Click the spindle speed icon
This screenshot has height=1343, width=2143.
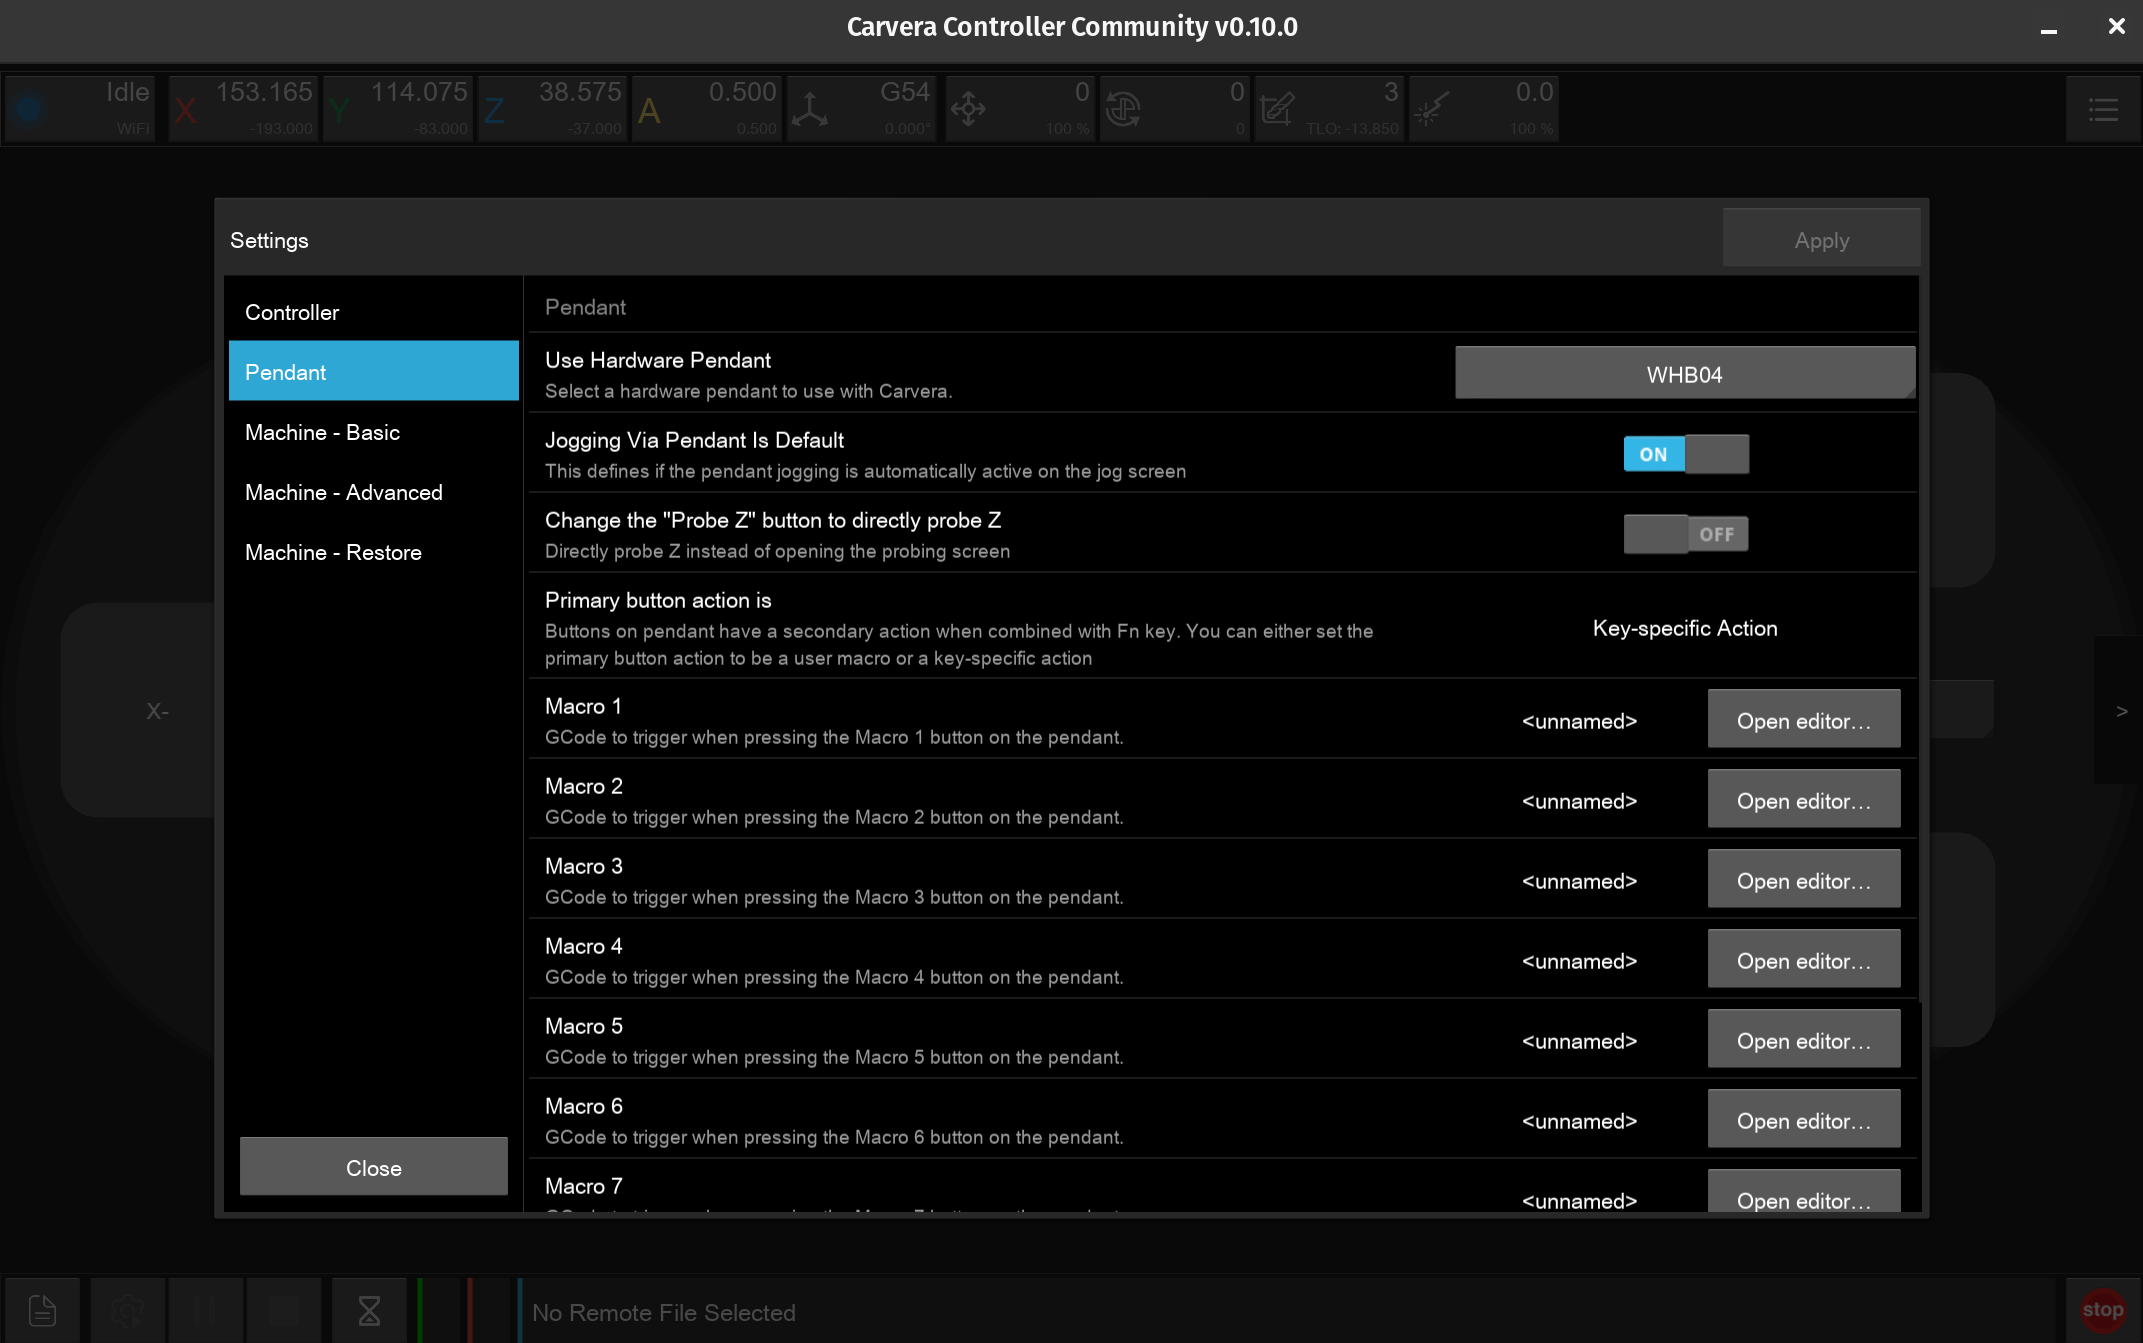(1123, 109)
